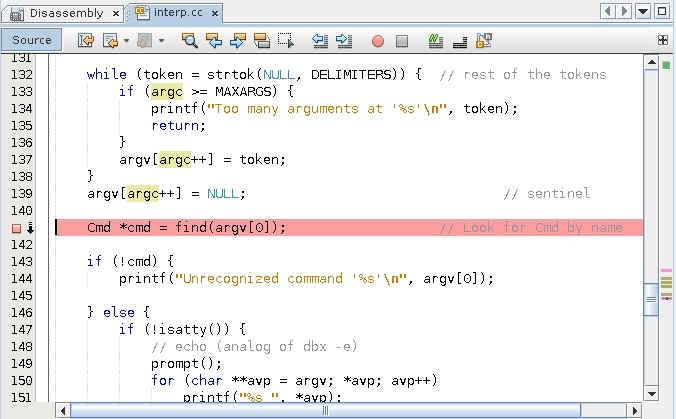This screenshot has height=419, width=676.
Task: Click highlighted 'argc' on line 139
Action: tap(143, 194)
